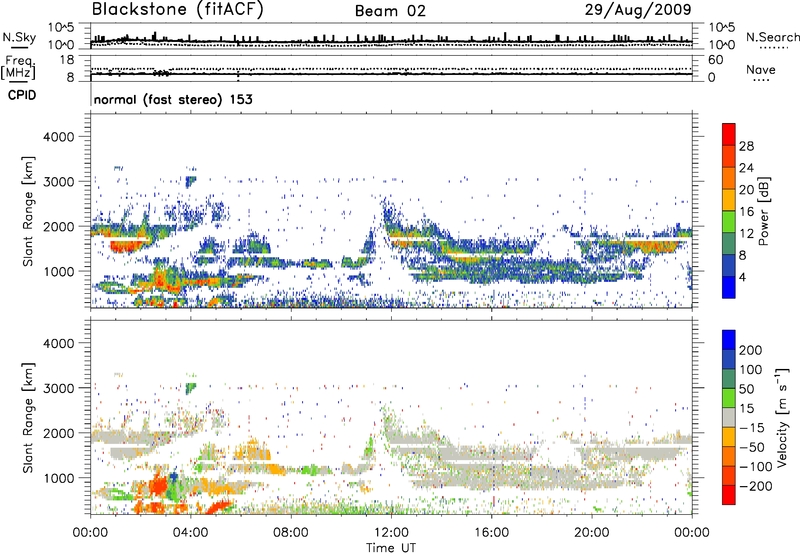Select the "N.Sky" legend label

(19, 37)
